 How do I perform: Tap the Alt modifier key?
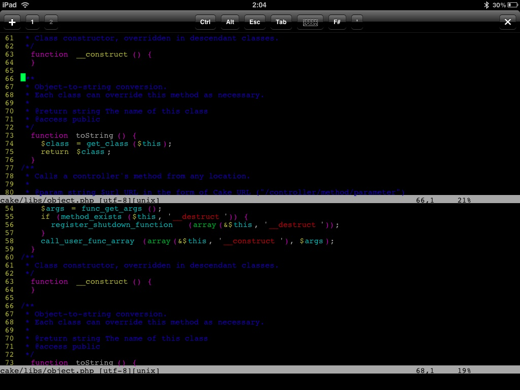pos(230,22)
